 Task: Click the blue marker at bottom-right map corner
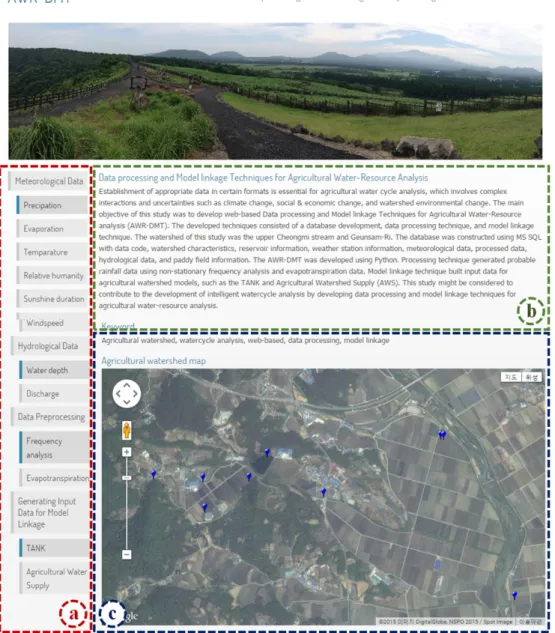[x=514, y=595]
